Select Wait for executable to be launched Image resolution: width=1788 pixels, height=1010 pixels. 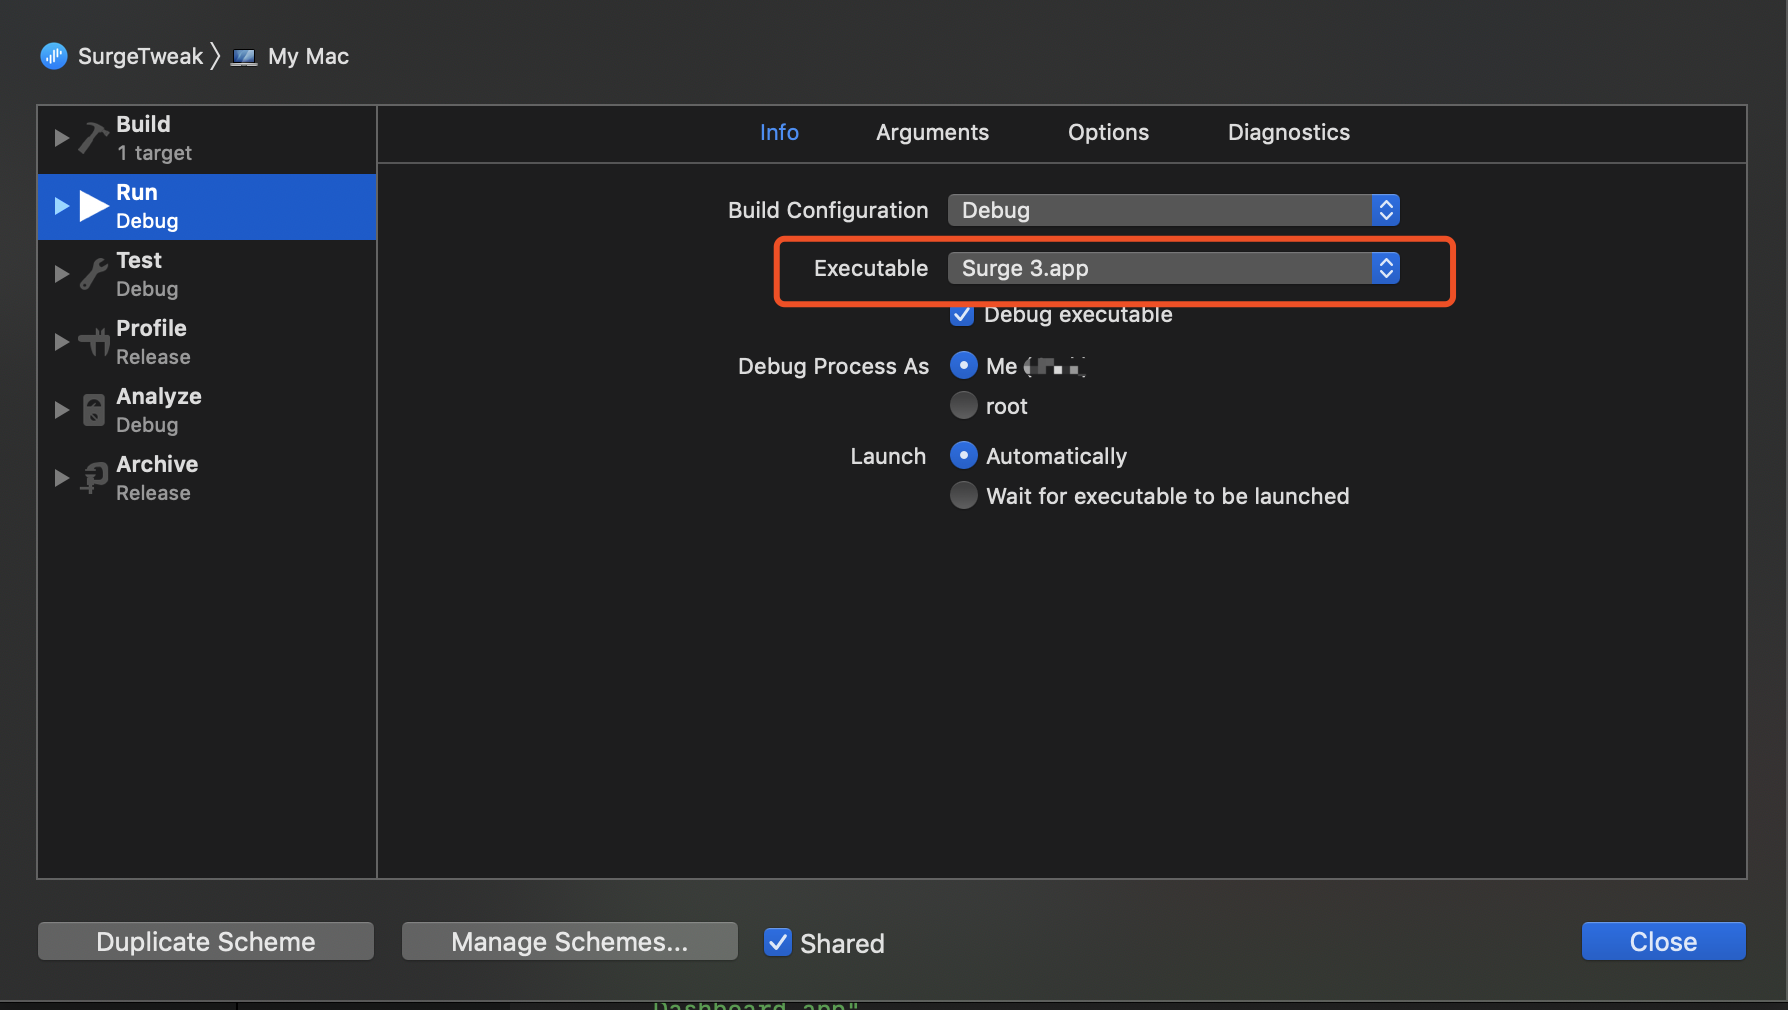click(x=963, y=495)
